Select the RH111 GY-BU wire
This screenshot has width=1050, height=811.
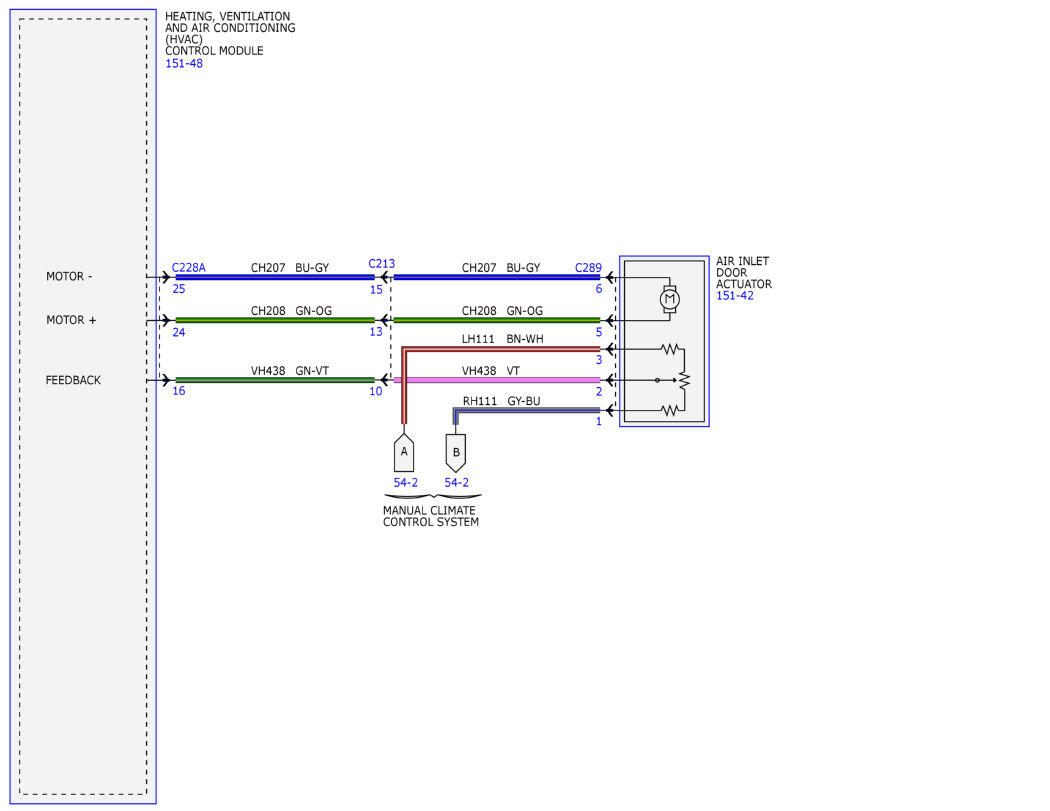526,411
